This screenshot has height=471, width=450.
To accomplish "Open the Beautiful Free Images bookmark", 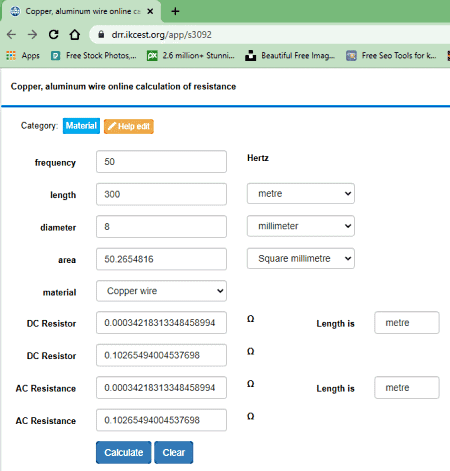I will 290,55.
